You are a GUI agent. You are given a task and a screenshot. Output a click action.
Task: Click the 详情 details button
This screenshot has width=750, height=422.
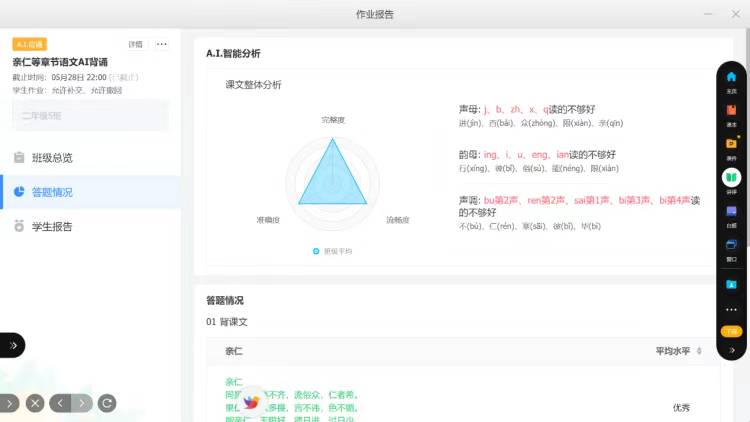pos(136,44)
